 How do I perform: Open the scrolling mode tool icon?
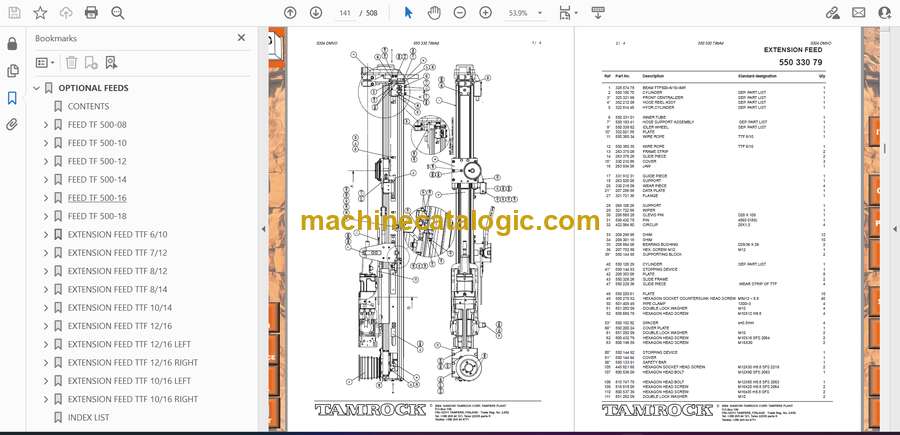click(598, 13)
